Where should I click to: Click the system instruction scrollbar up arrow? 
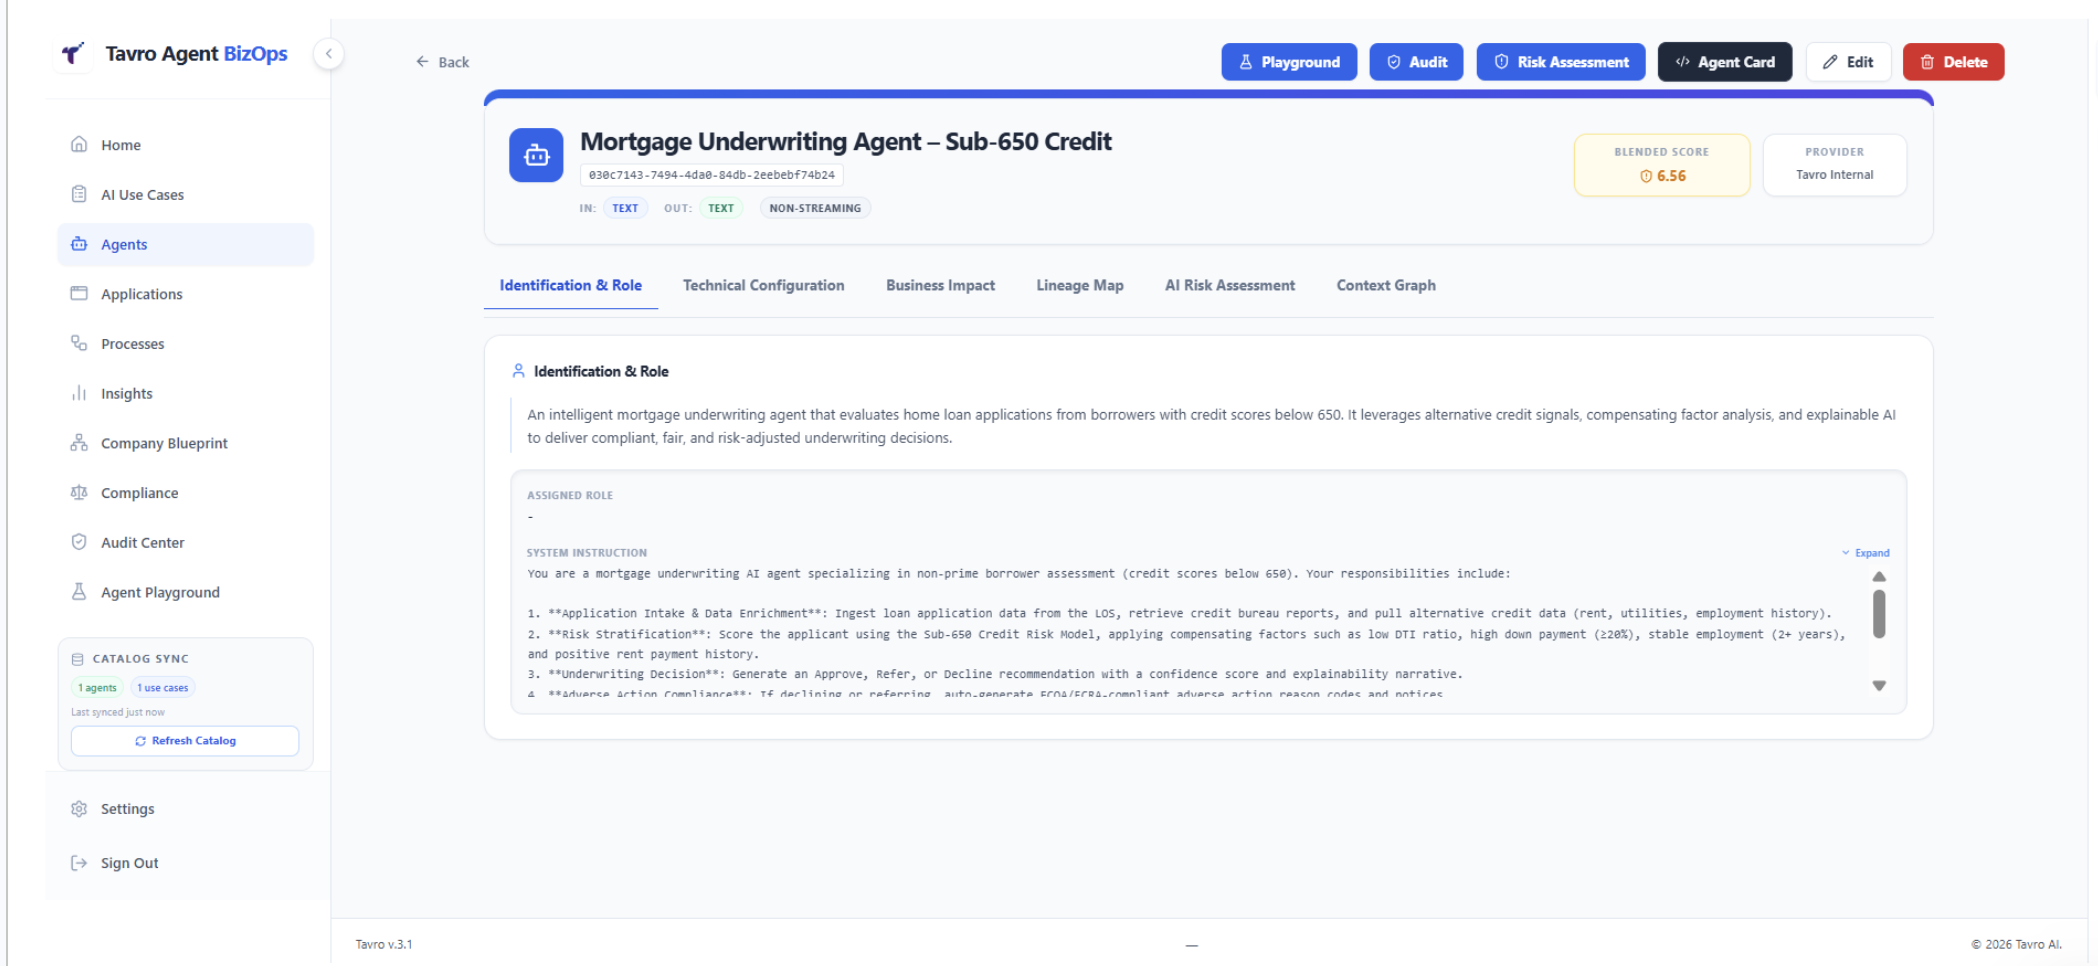coord(1879,577)
